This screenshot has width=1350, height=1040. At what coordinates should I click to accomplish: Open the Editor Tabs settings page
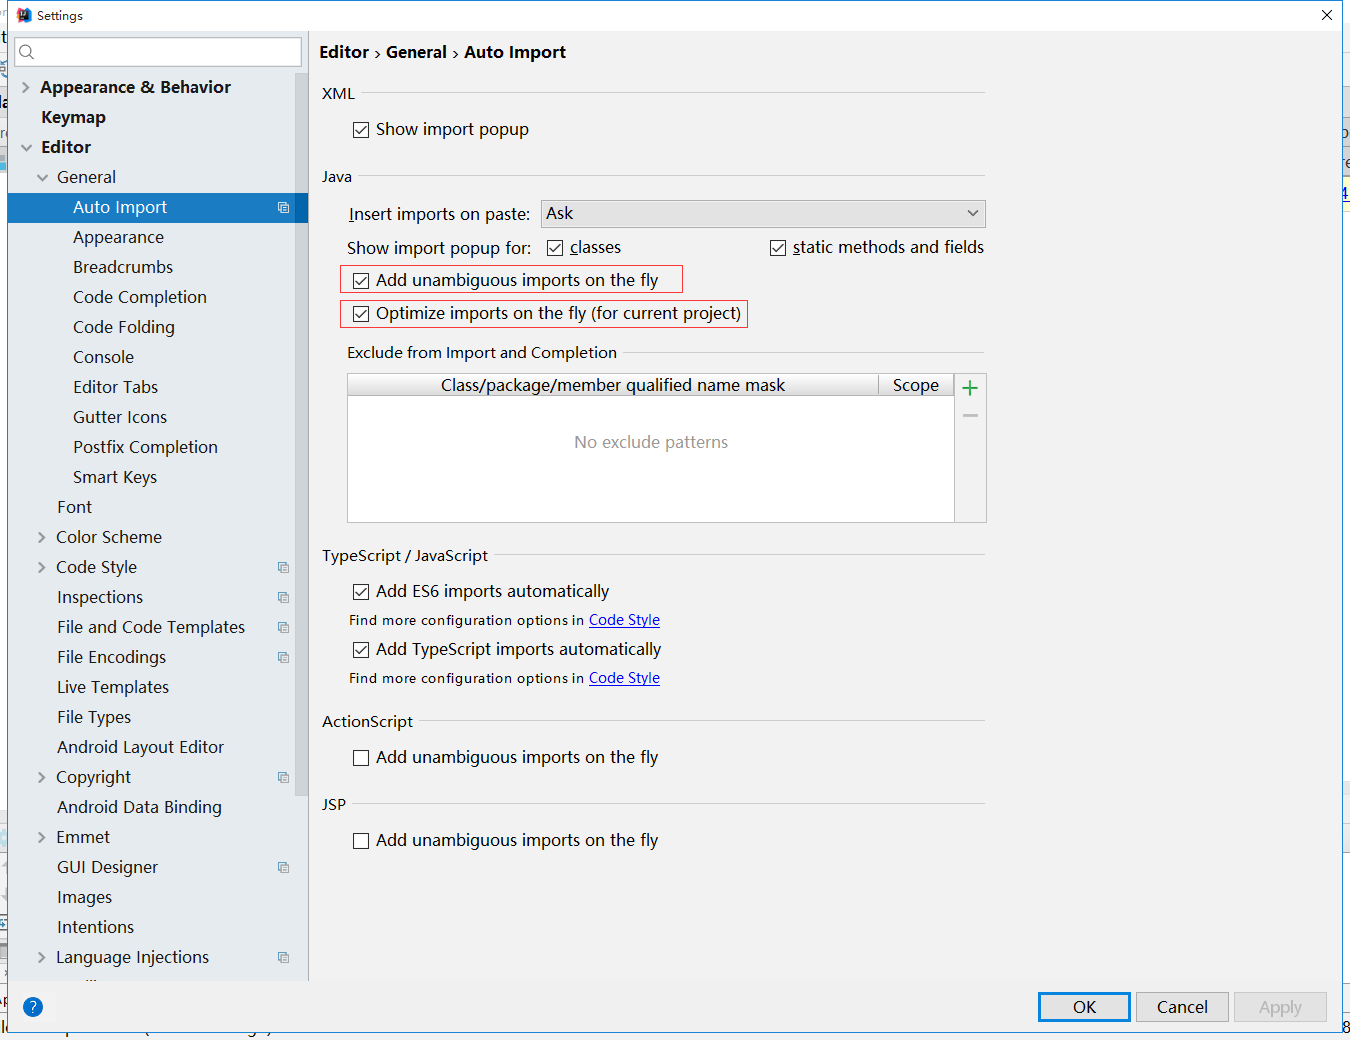click(x=115, y=387)
